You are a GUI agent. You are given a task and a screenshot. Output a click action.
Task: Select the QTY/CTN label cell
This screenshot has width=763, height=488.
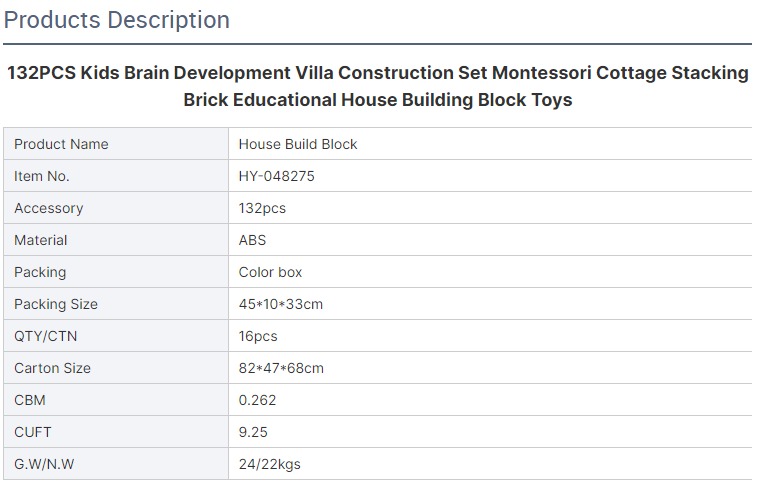click(x=116, y=336)
